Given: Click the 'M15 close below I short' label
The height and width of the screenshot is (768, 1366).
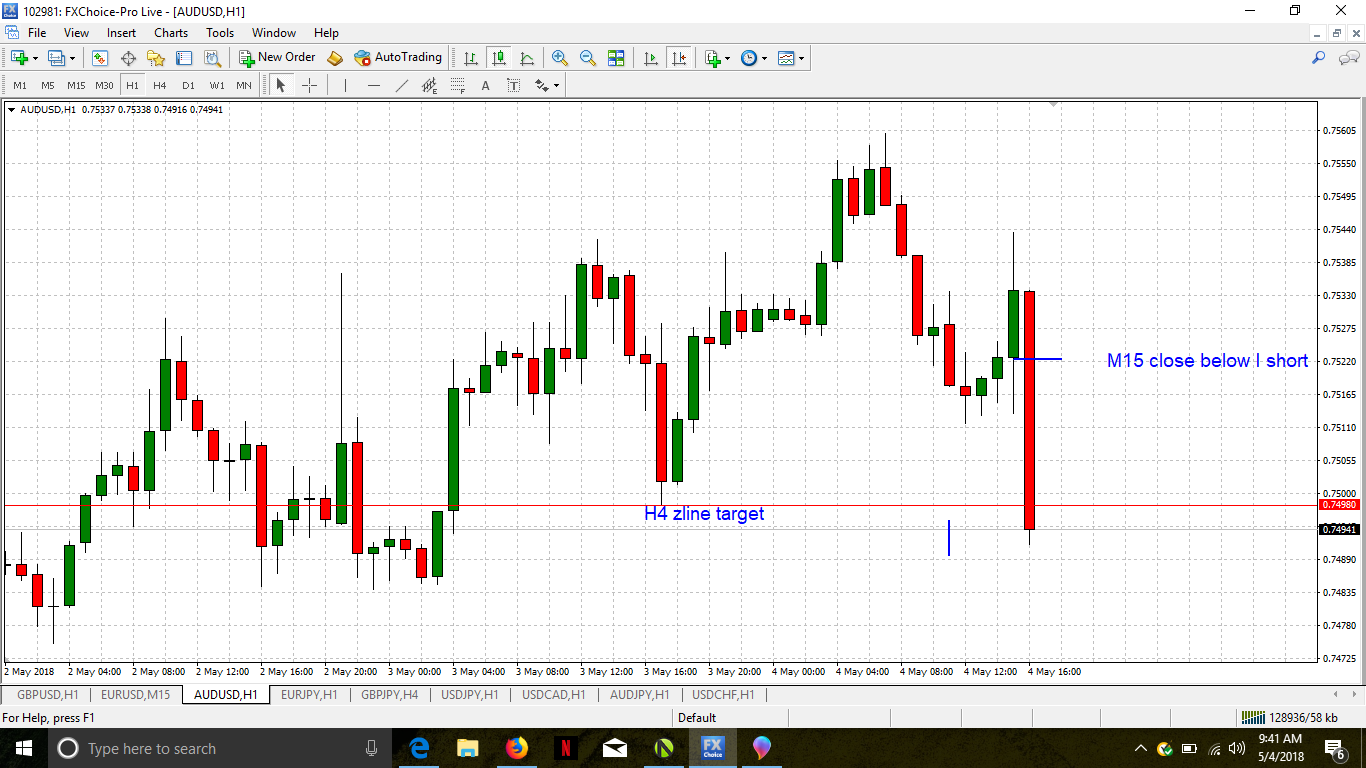Looking at the screenshot, I should [x=1207, y=361].
